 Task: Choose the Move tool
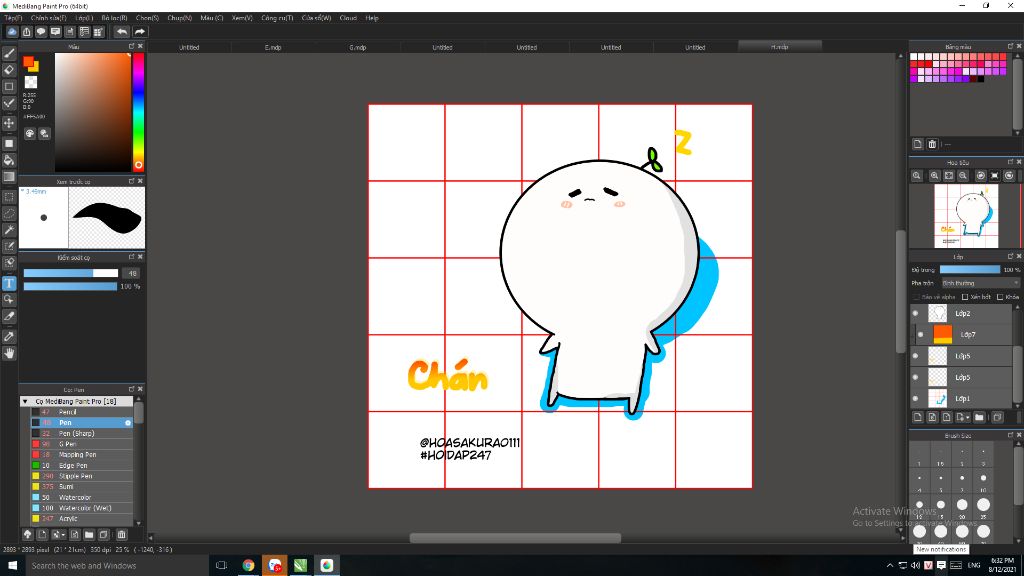(9, 123)
